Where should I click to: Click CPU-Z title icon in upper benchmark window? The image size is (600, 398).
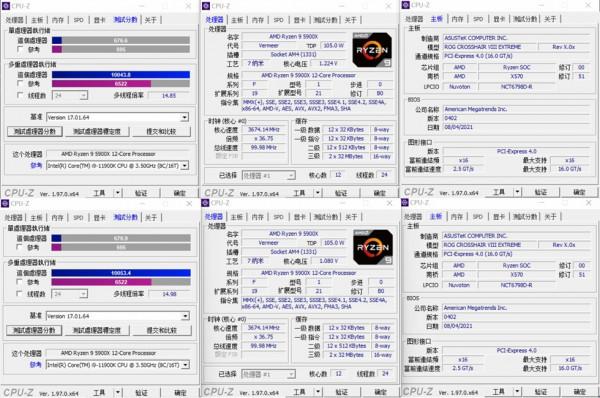coord(6,6)
